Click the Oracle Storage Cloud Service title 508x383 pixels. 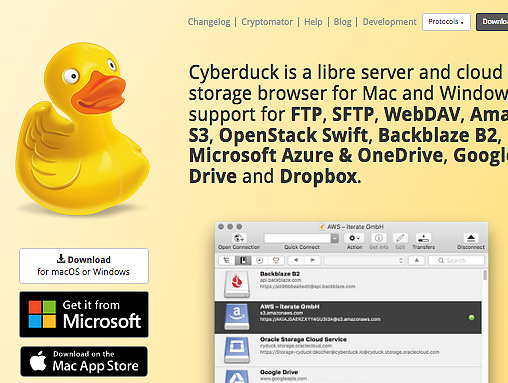303,339
